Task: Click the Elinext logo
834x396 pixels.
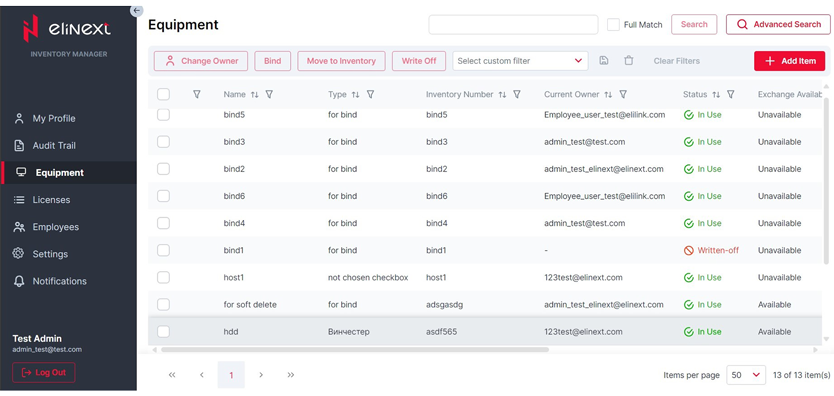Action: (67, 28)
